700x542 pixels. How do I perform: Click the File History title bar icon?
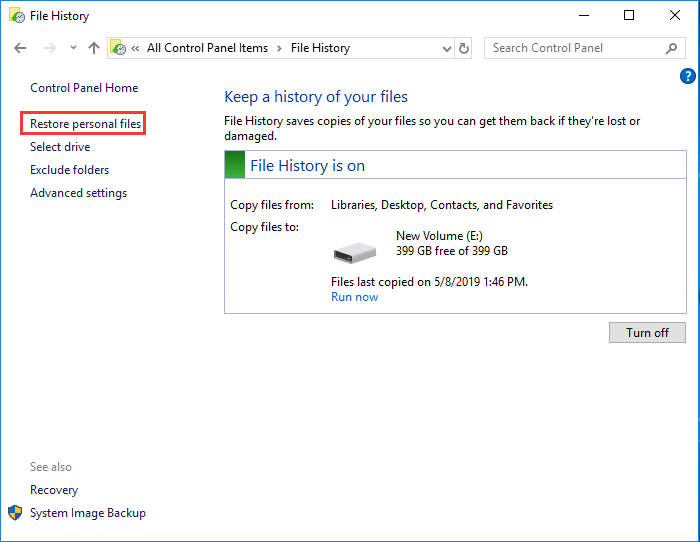coord(17,16)
